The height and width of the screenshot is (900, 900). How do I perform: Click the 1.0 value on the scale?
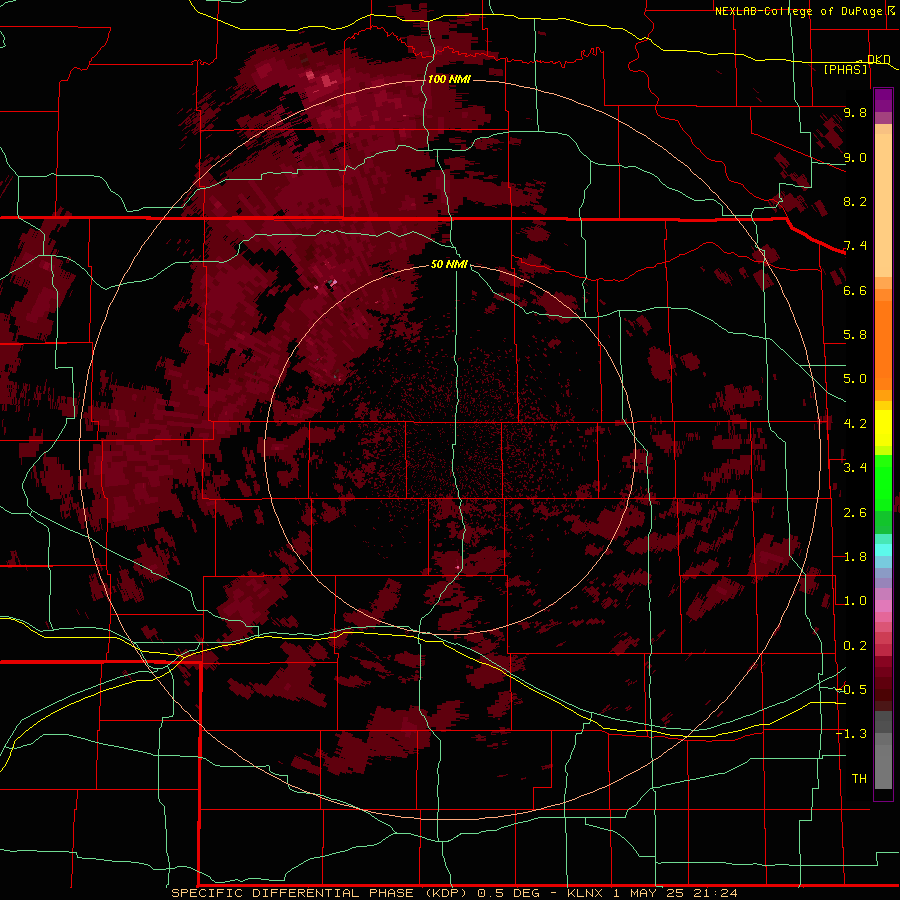click(855, 602)
